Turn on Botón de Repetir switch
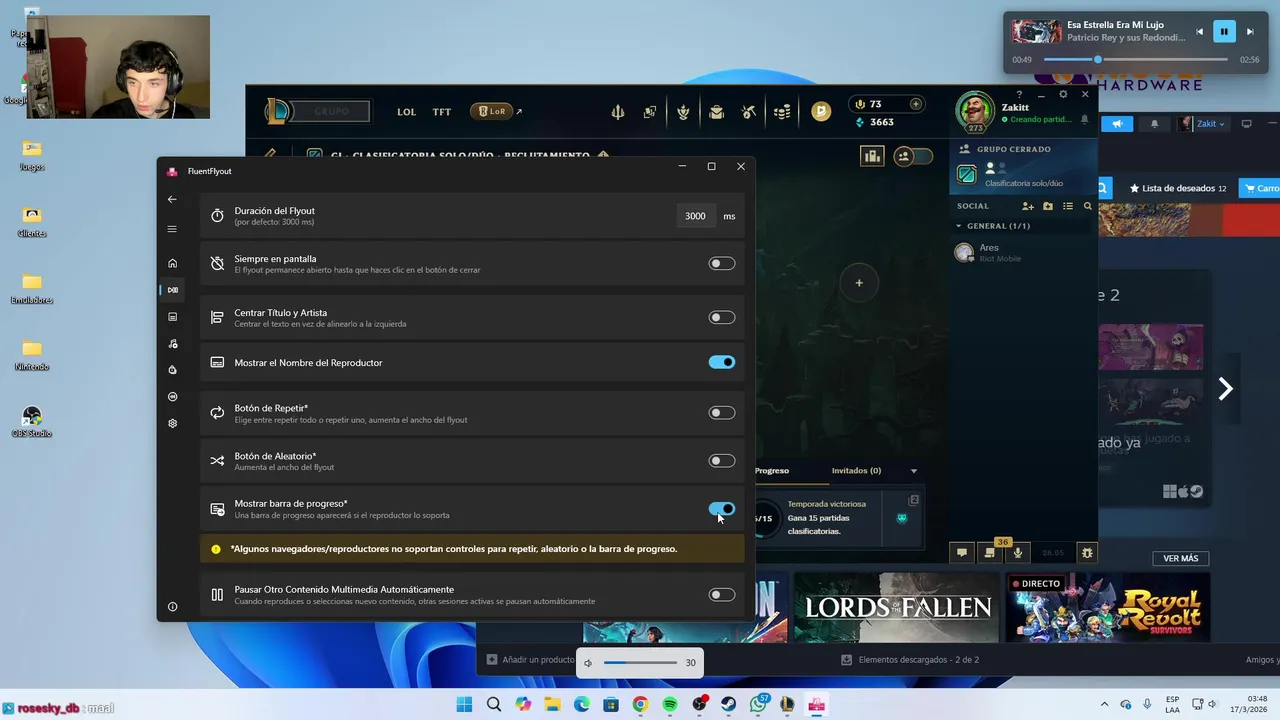The height and width of the screenshot is (720, 1280). (722, 413)
